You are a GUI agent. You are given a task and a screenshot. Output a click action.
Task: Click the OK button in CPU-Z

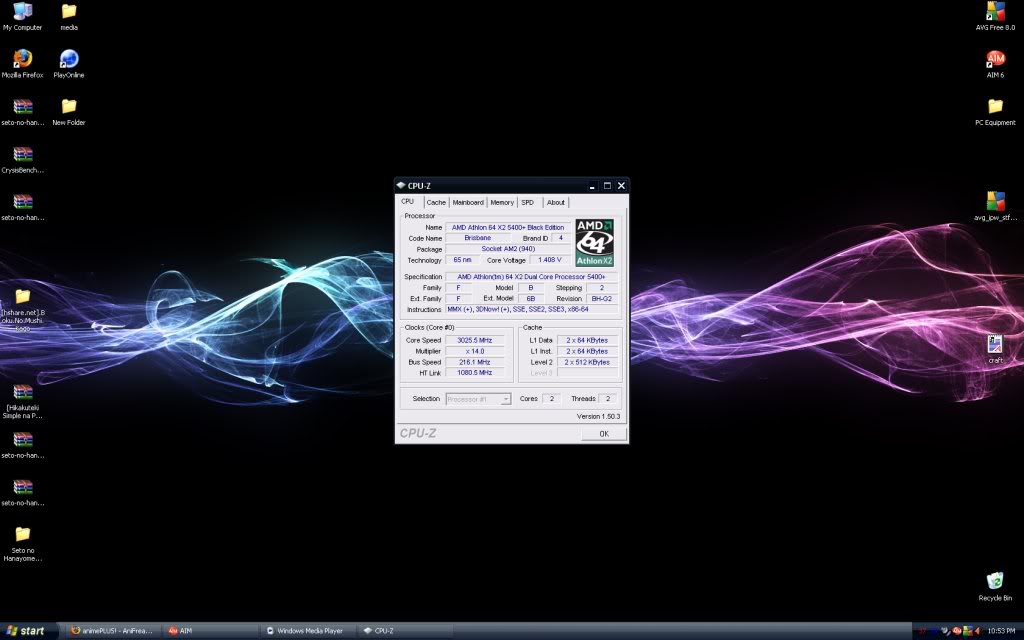click(604, 434)
